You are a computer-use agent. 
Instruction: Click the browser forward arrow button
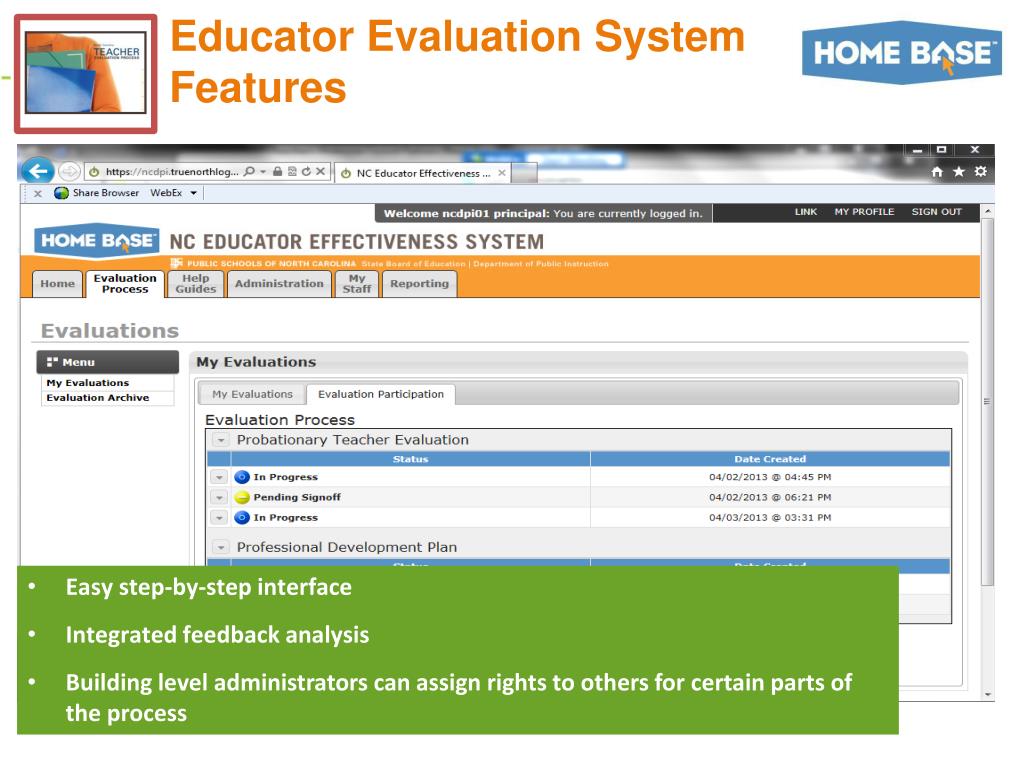pos(69,172)
